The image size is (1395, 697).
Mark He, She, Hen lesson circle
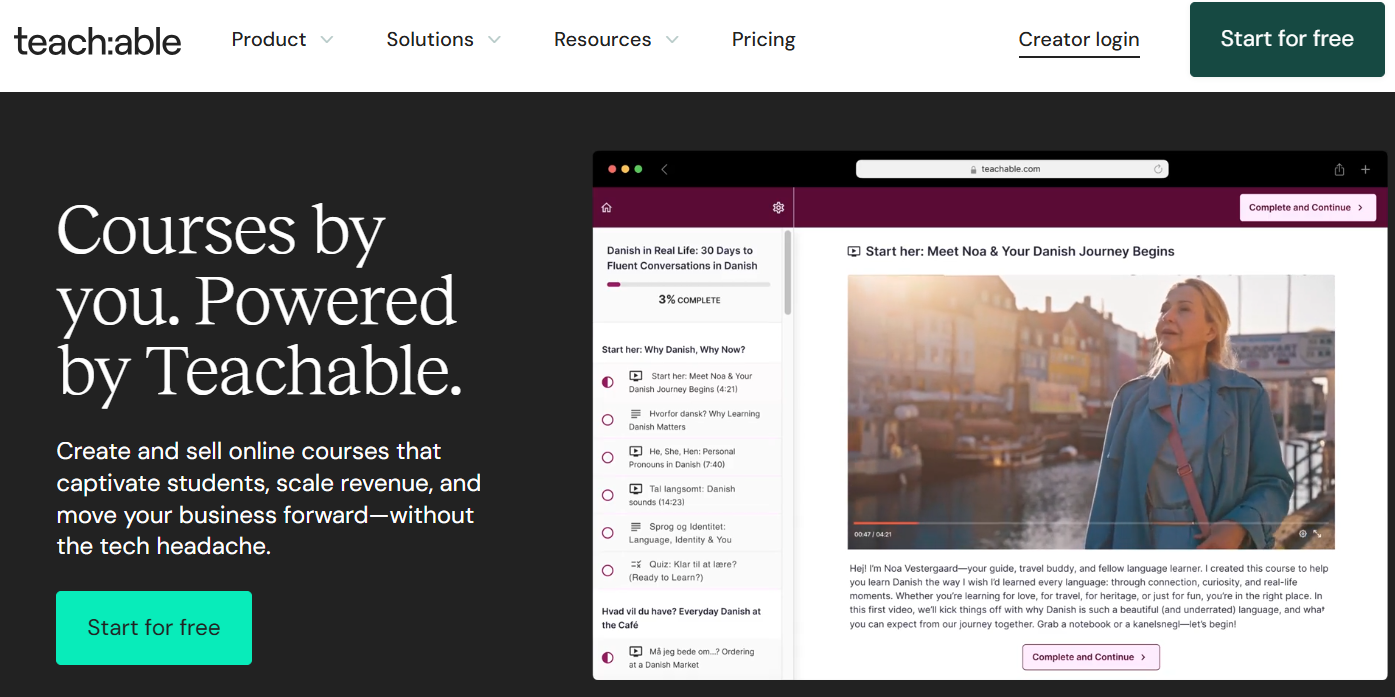(x=608, y=458)
